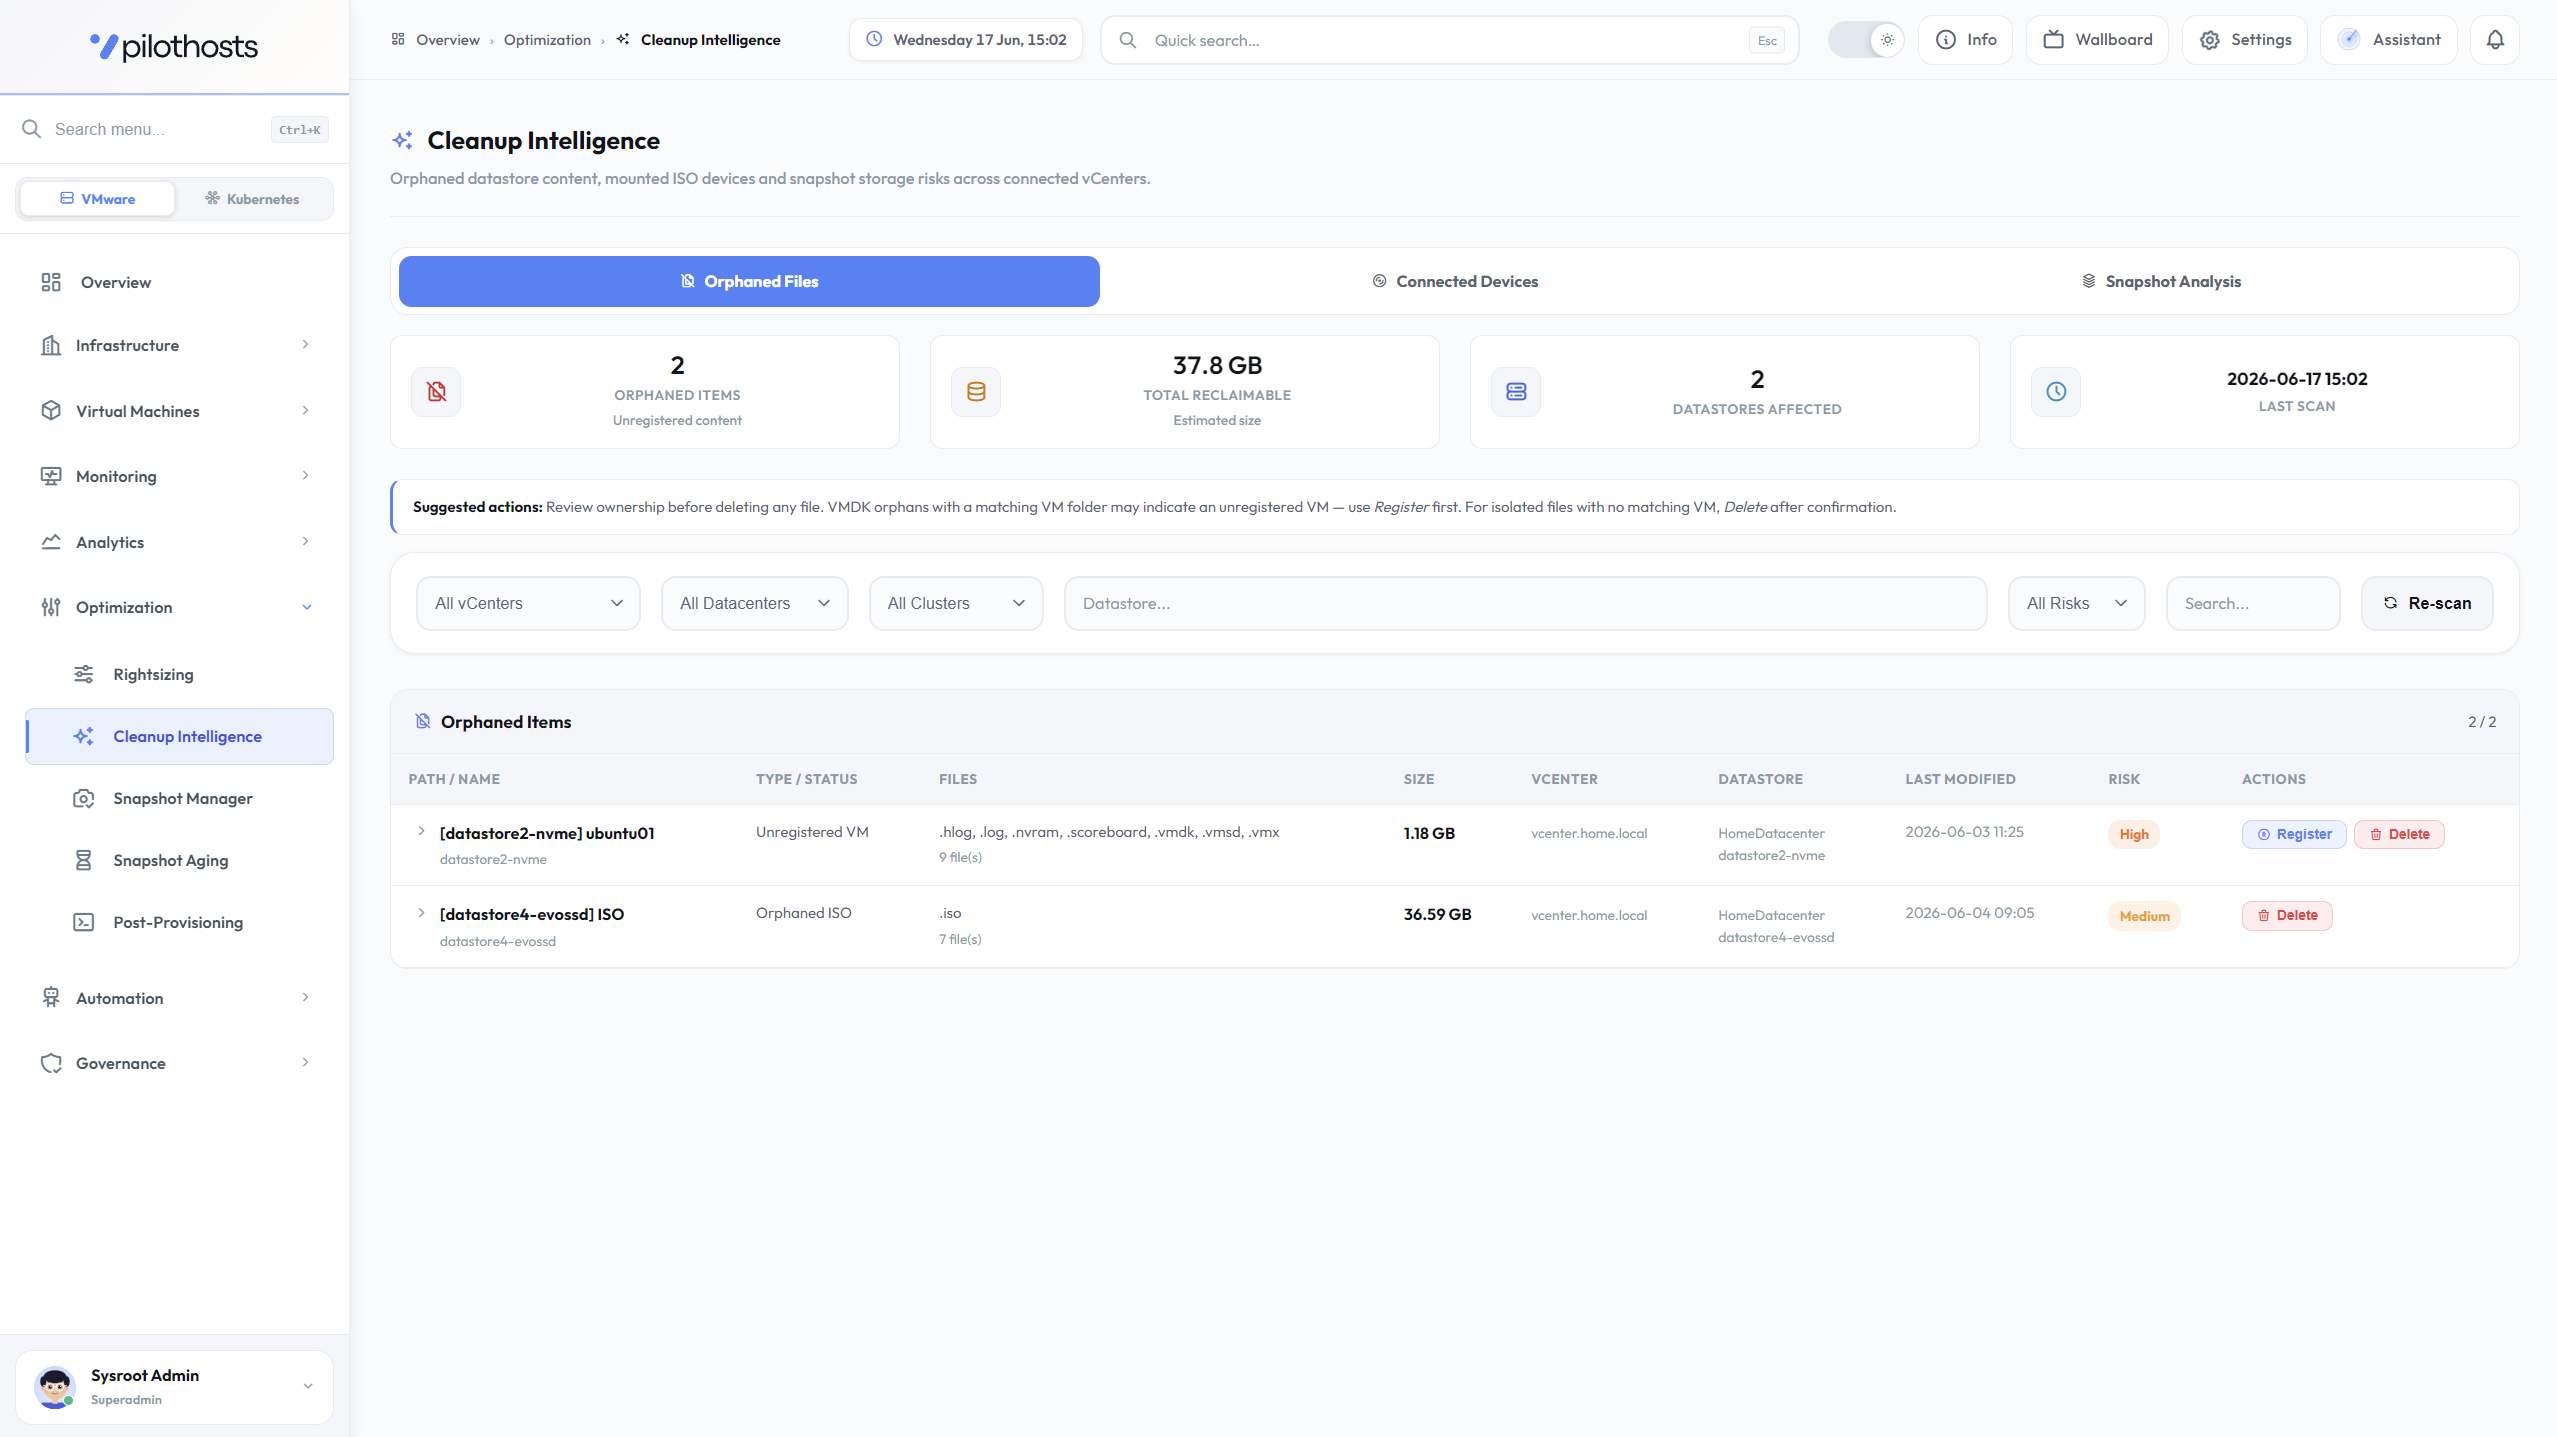This screenshot has height=1437, width=2557.
Task: Expand the Governance menu chevron
Action: [306, 1063]
